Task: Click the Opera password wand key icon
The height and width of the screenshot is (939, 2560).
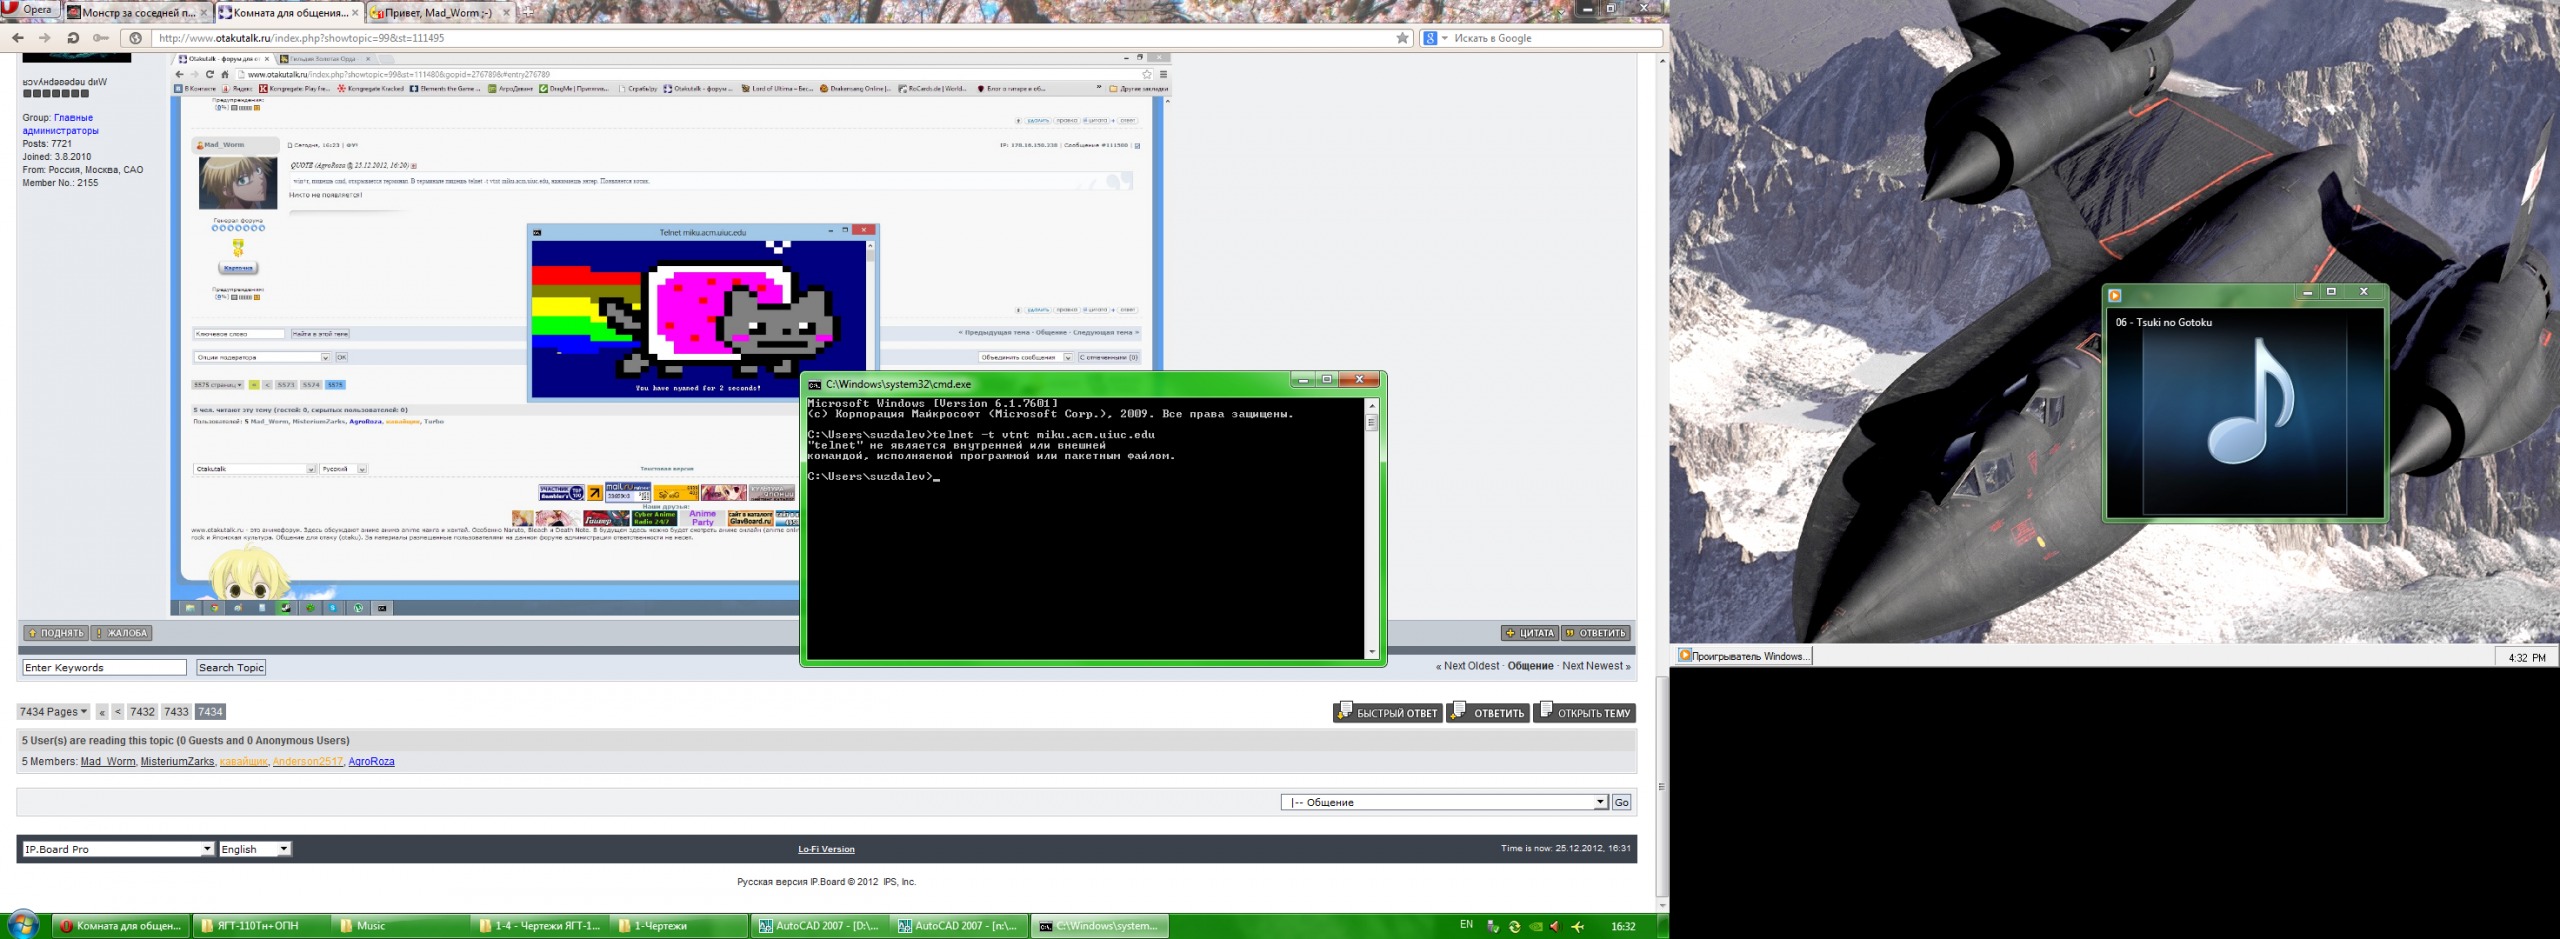Action: tap(100, 38)
